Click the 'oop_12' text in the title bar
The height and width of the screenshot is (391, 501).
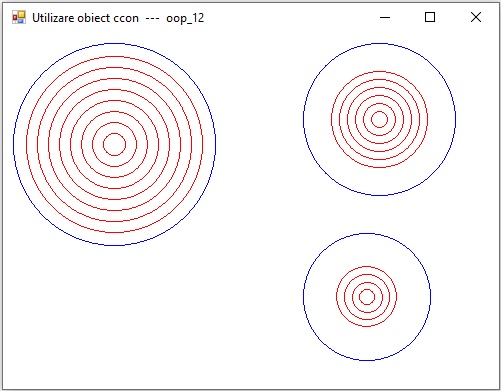coord(185,18)
